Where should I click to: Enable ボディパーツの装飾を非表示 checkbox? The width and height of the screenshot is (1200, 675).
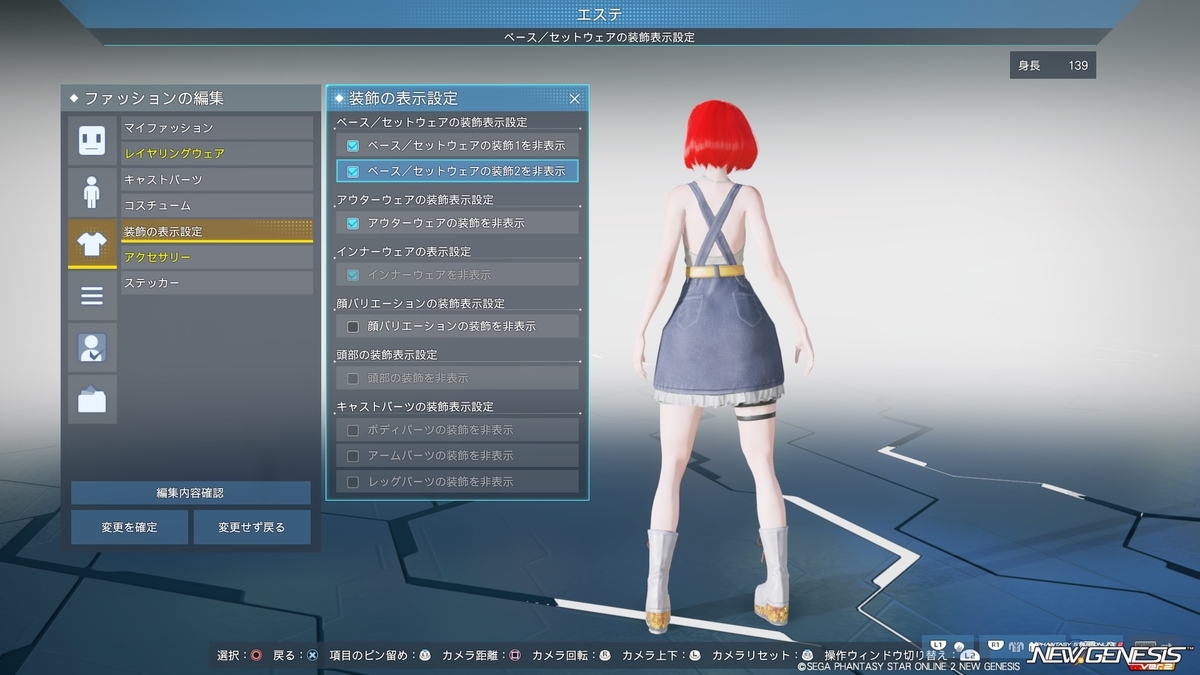pyautogui.click(x=352, y=430)
